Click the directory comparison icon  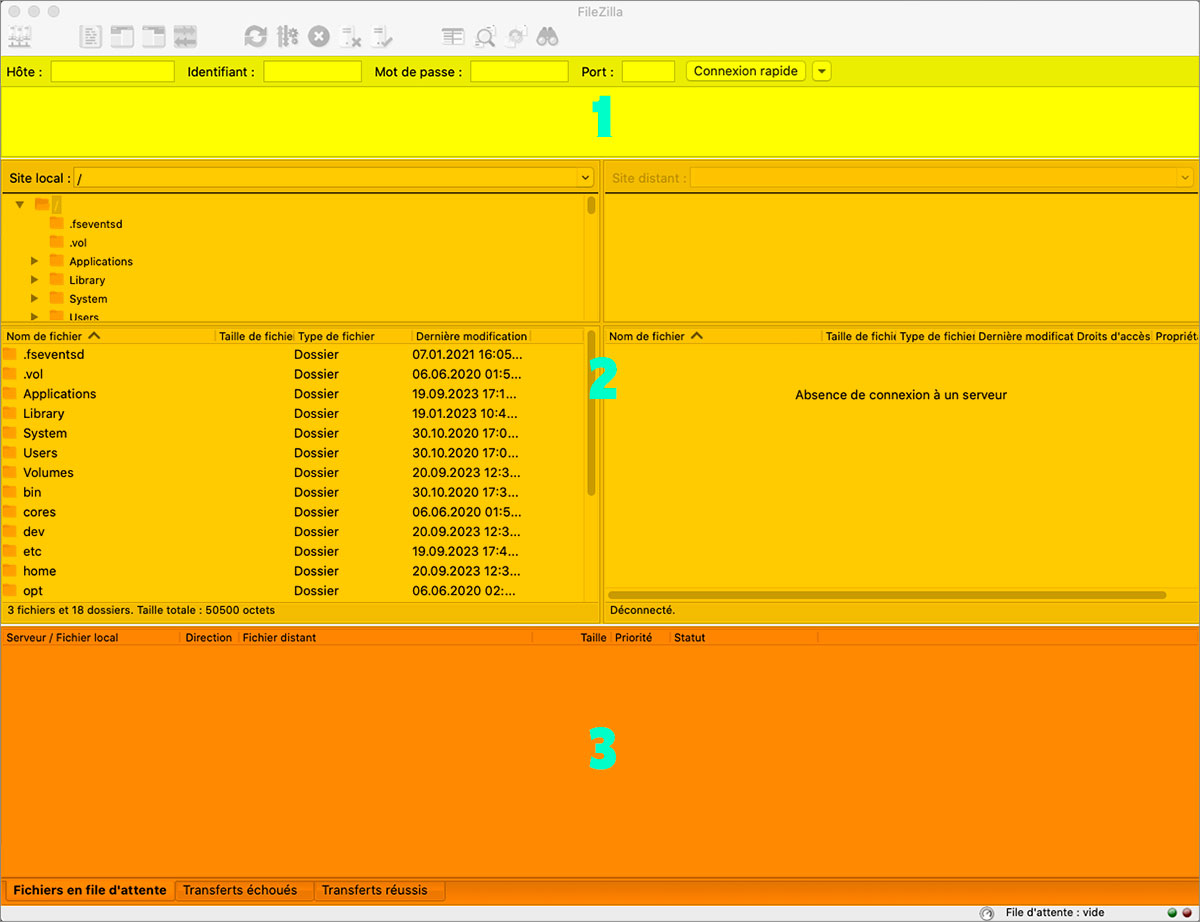[x=485, y=37]
